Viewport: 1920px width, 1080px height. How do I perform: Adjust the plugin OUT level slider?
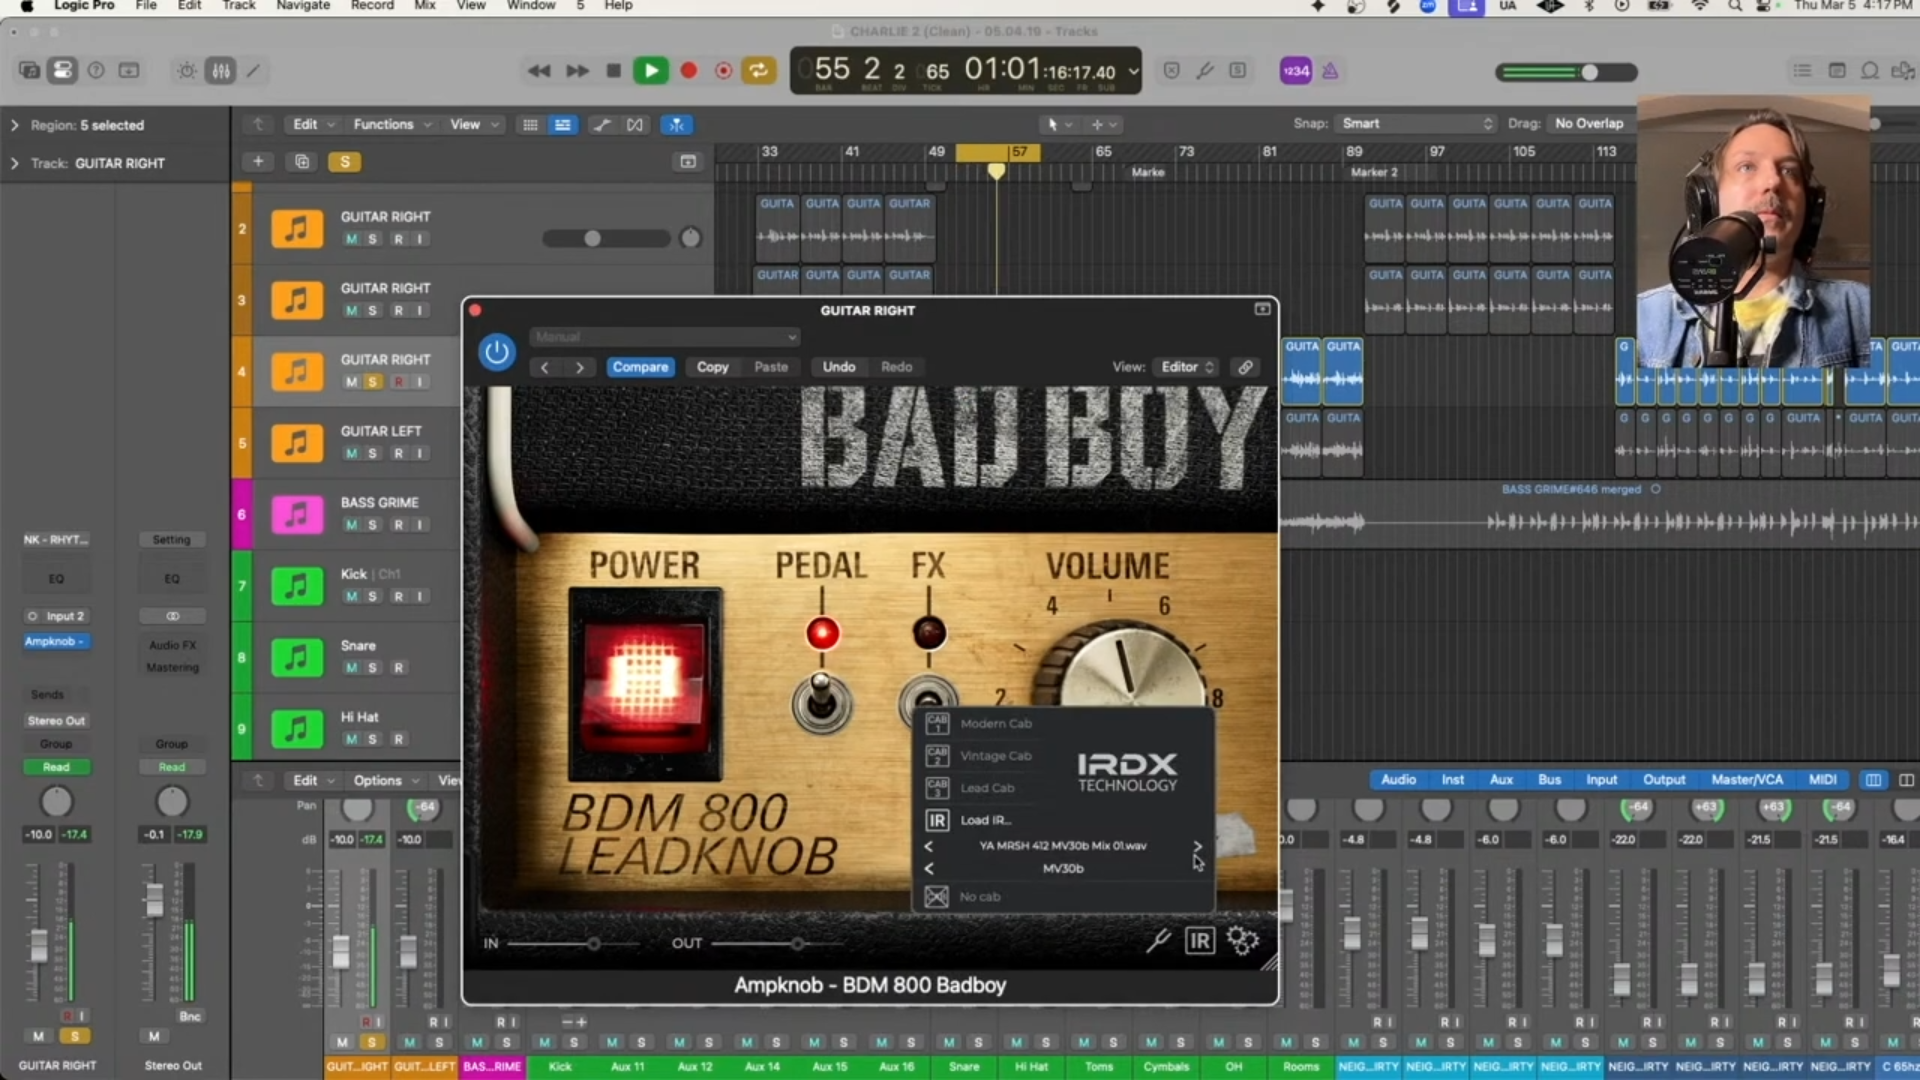(x=797, y=943)
